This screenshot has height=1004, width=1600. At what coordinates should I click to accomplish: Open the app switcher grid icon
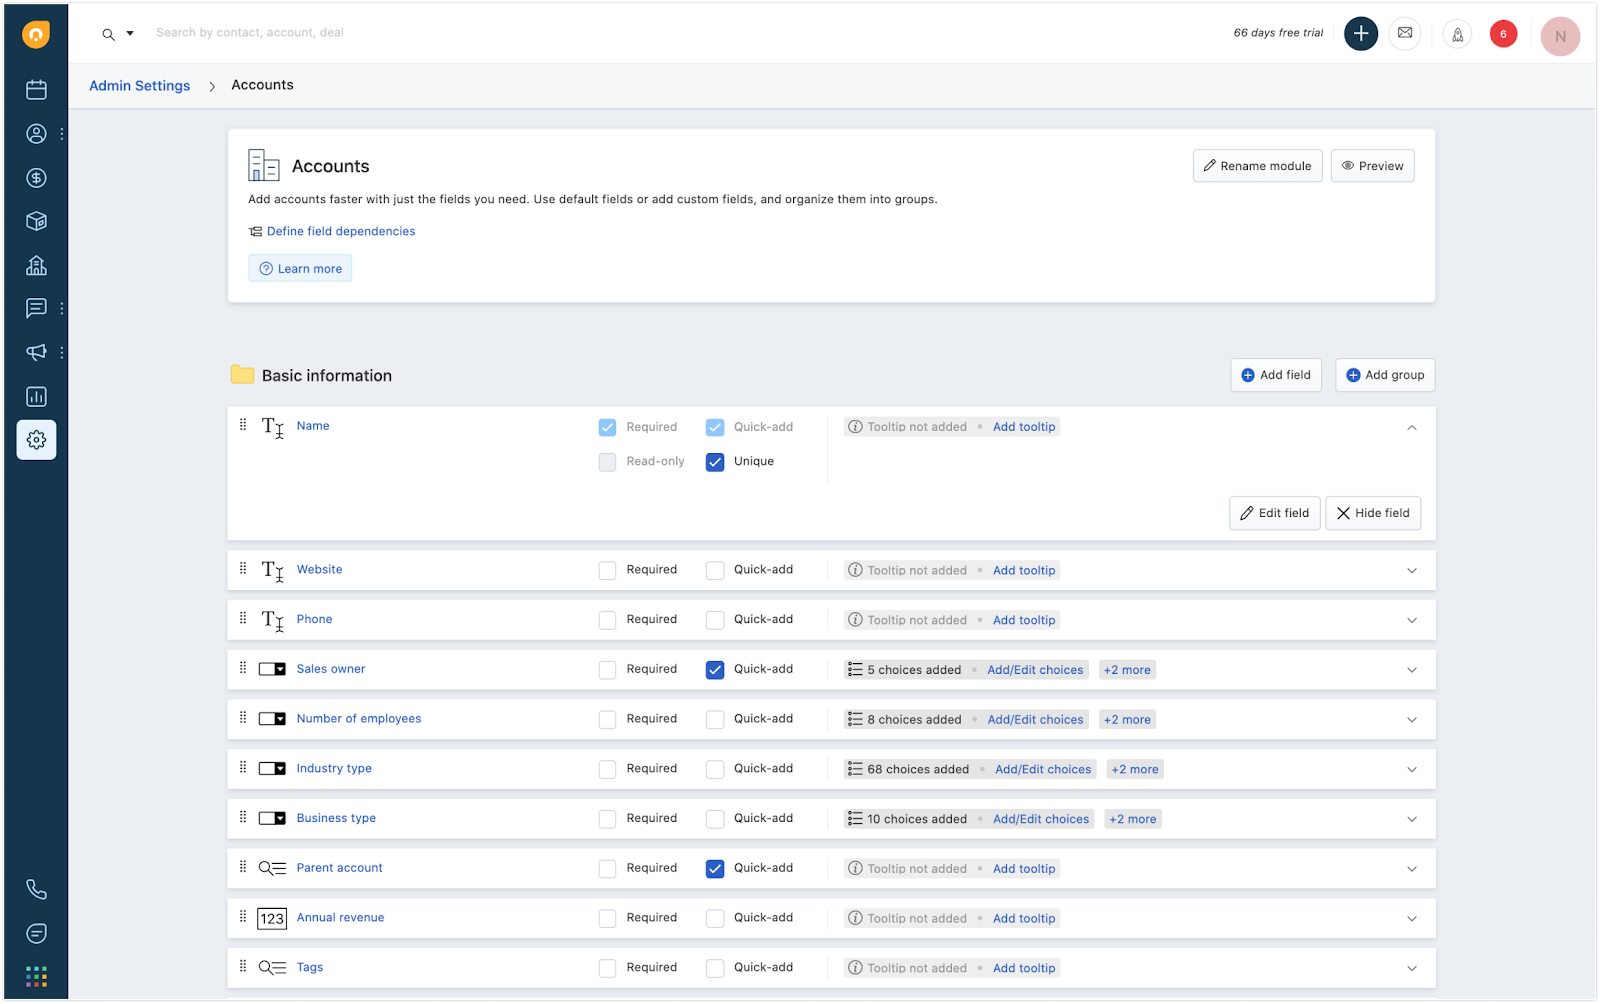pyautogui.click(x=36, y=976)
